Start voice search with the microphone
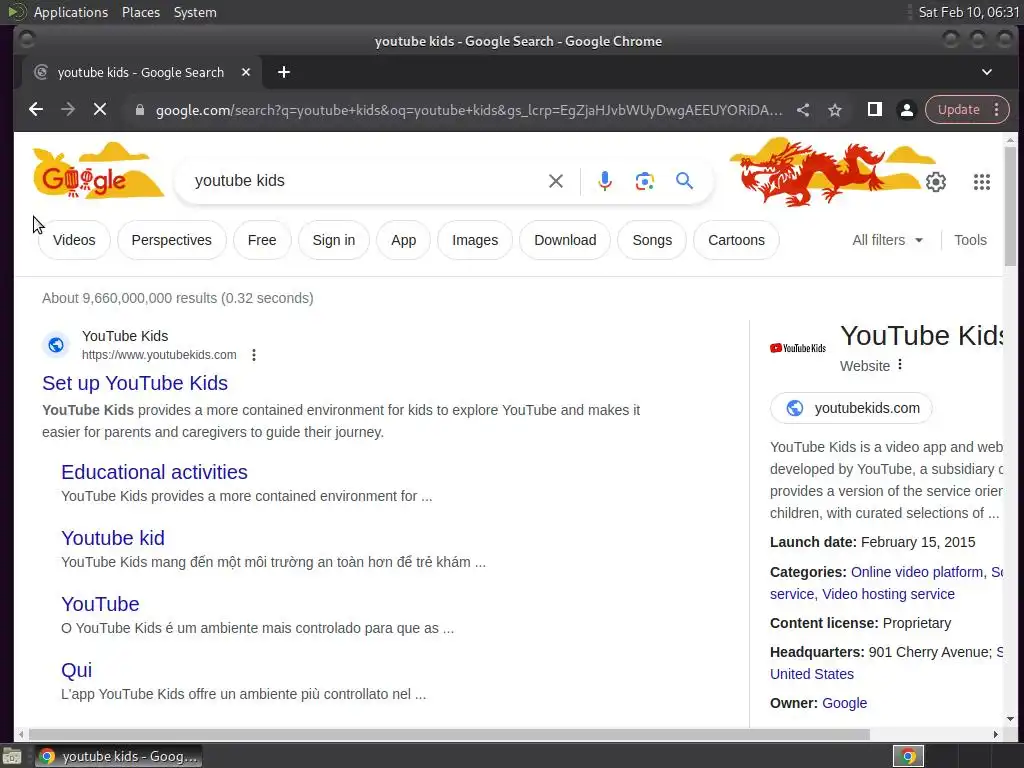This screenshot has height=768, width=1024. point(605,181)
